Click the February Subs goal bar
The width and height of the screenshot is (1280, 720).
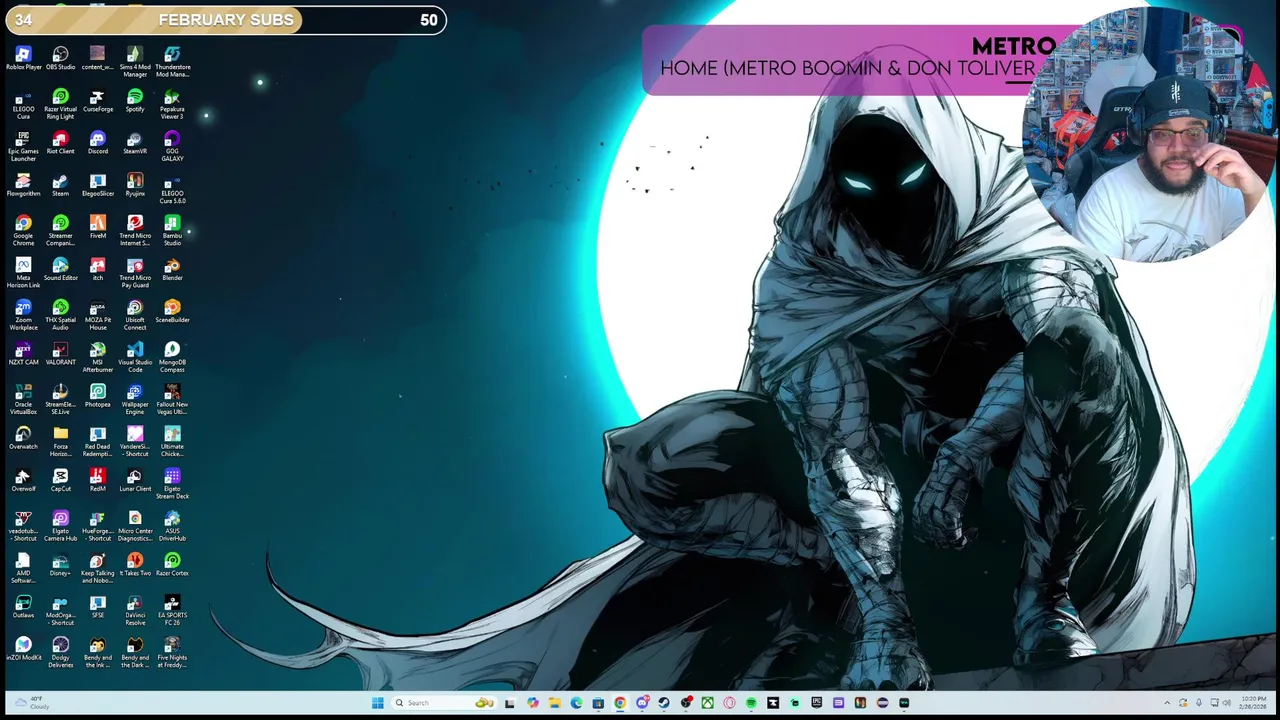click(x=225, y=20)
